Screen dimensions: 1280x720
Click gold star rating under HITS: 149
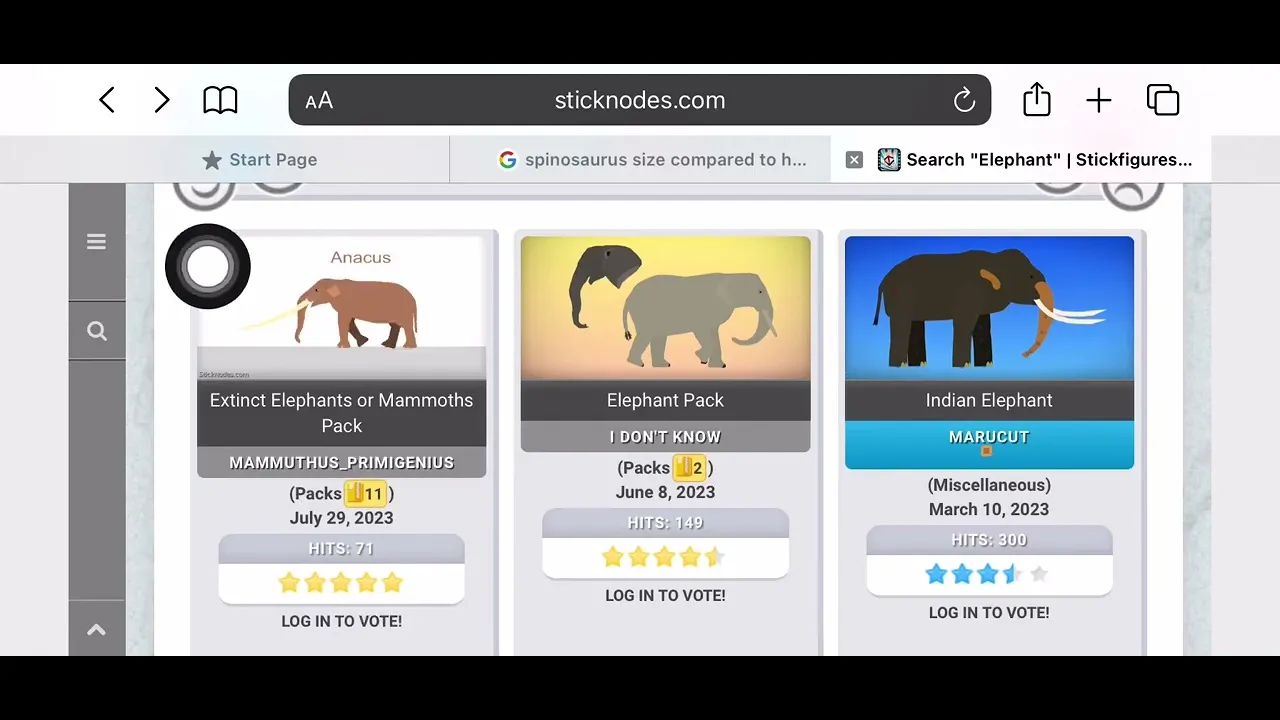[666, 556]
